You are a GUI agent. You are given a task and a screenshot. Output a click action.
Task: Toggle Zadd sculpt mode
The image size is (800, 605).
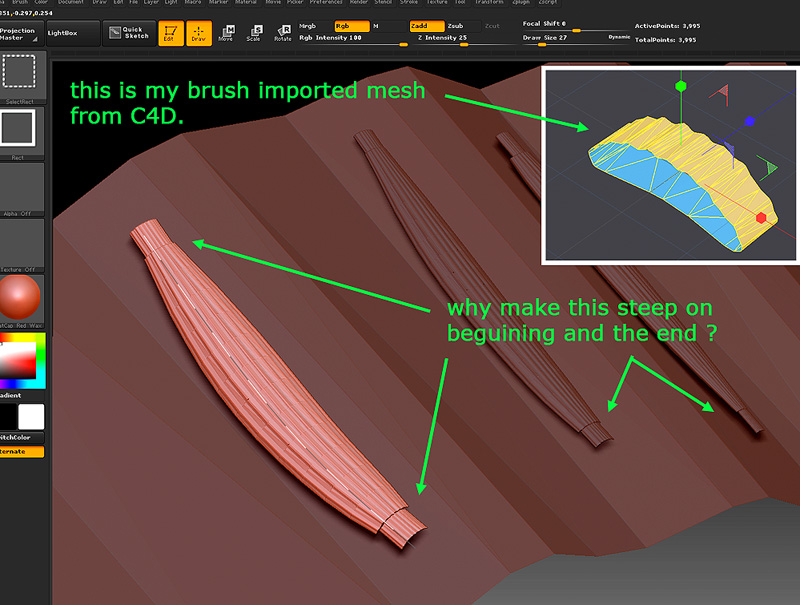click(427, 26)
